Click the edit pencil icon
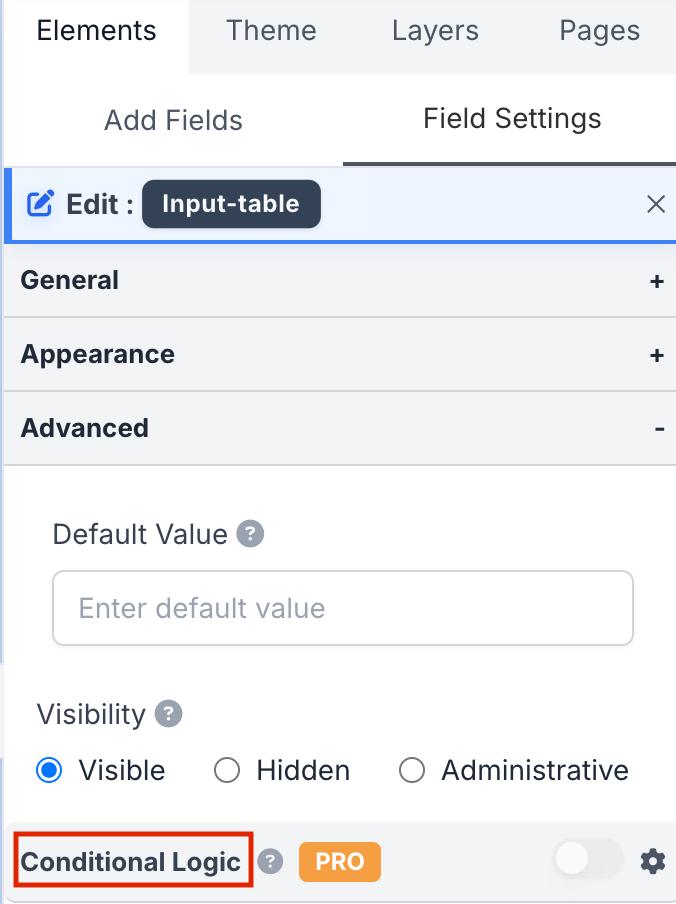The height and width of the screenshot is (904, 676). [40, 205]
